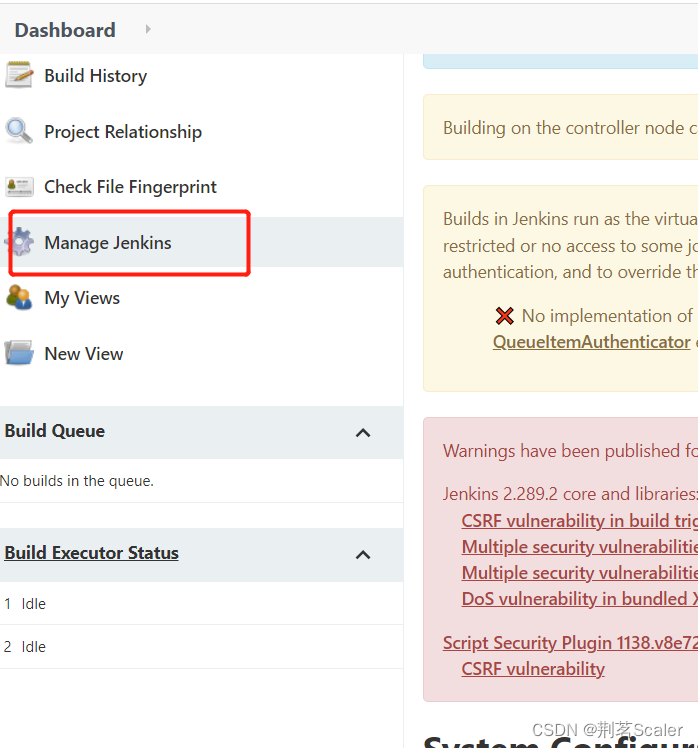698x748 pixels.
Task: Open CSRF vulnerability link under Script Security
Action: click(533, 669)
